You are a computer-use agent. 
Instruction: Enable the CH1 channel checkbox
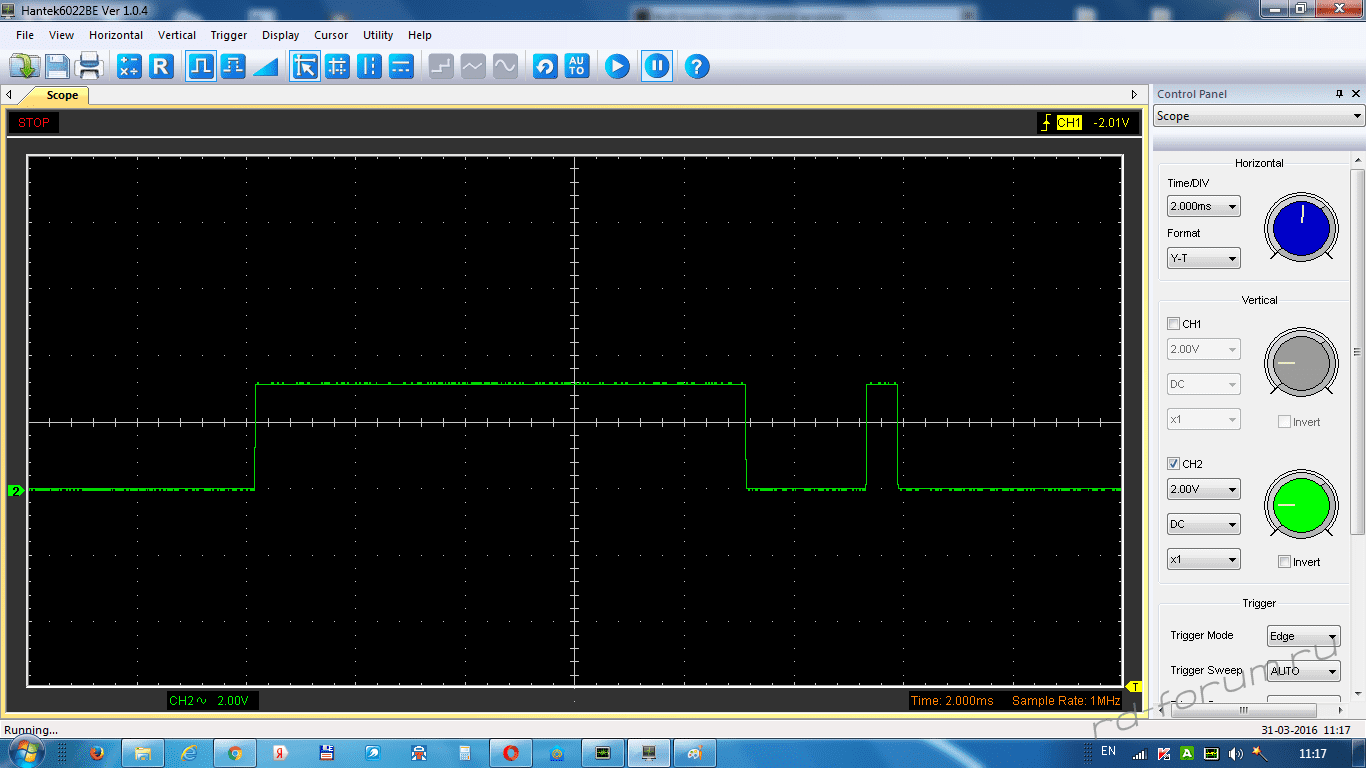tap(1174, 324)
